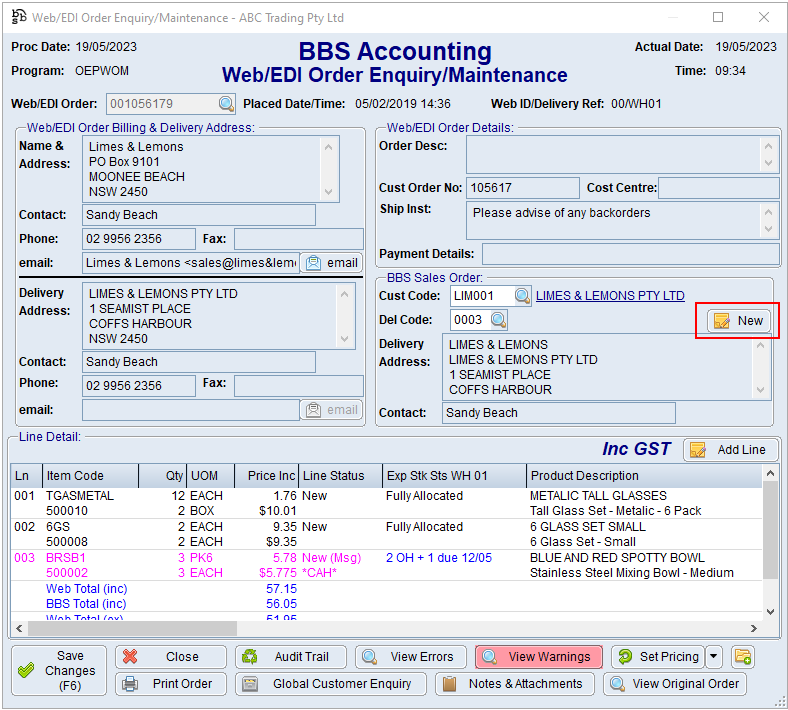Image resolution: width=788 pixels, height=710 pixels.
Task: Print the order
Action: coord(171,684)
